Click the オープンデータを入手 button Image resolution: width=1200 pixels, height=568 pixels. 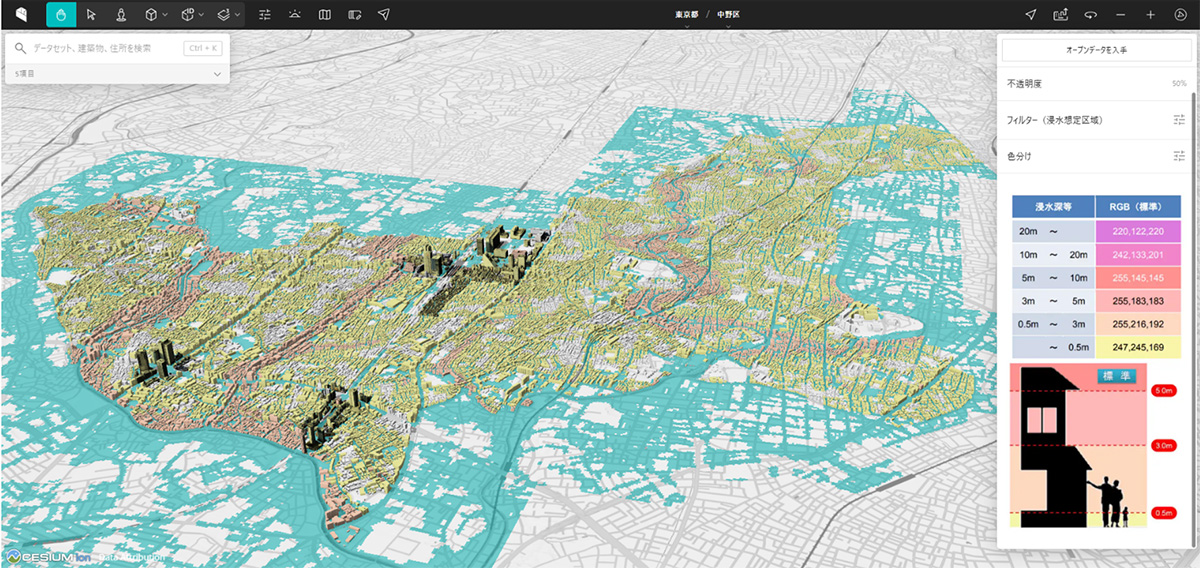pyautogui.click(x=1096, y=50)
